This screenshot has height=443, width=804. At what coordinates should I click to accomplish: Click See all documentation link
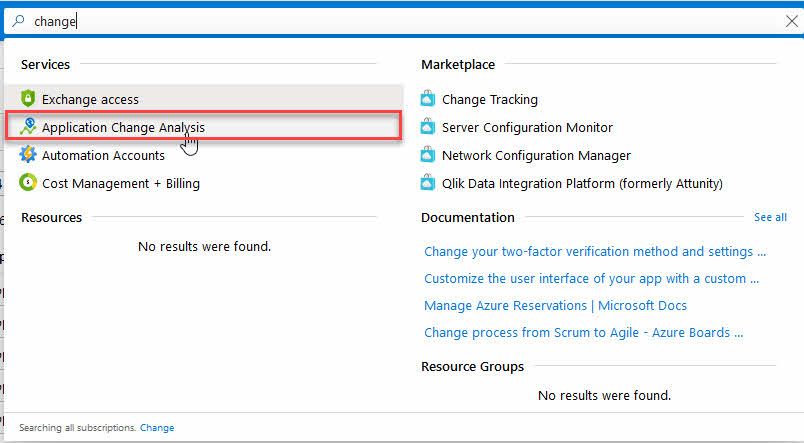pos(770,217)
